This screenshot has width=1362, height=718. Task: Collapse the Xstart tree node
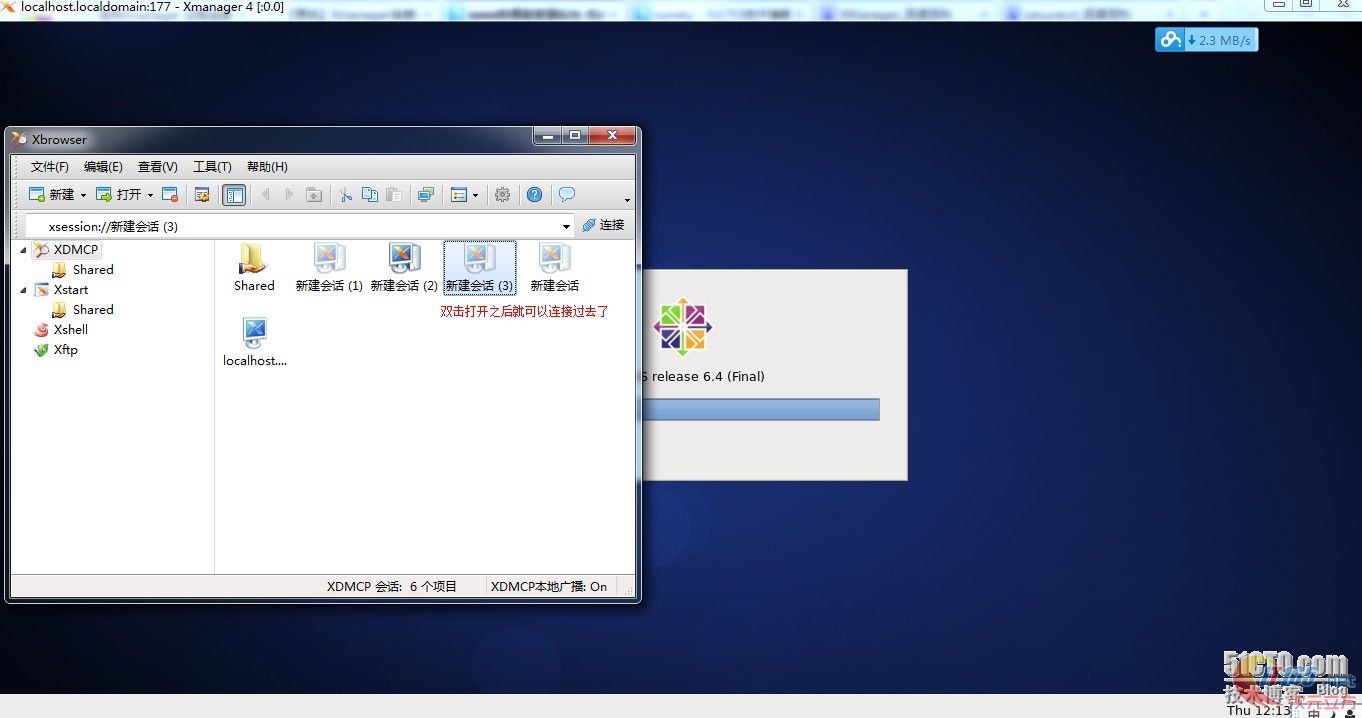pyautogui.click(x=23, y=289)
